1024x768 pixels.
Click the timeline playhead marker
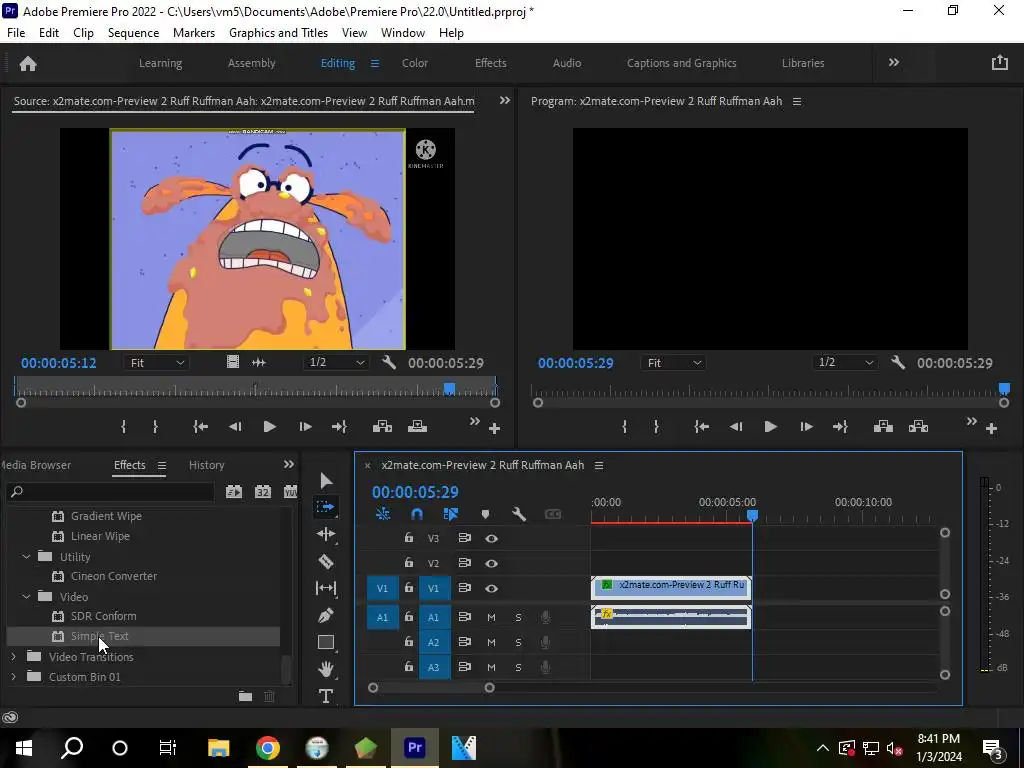(752, 516)
